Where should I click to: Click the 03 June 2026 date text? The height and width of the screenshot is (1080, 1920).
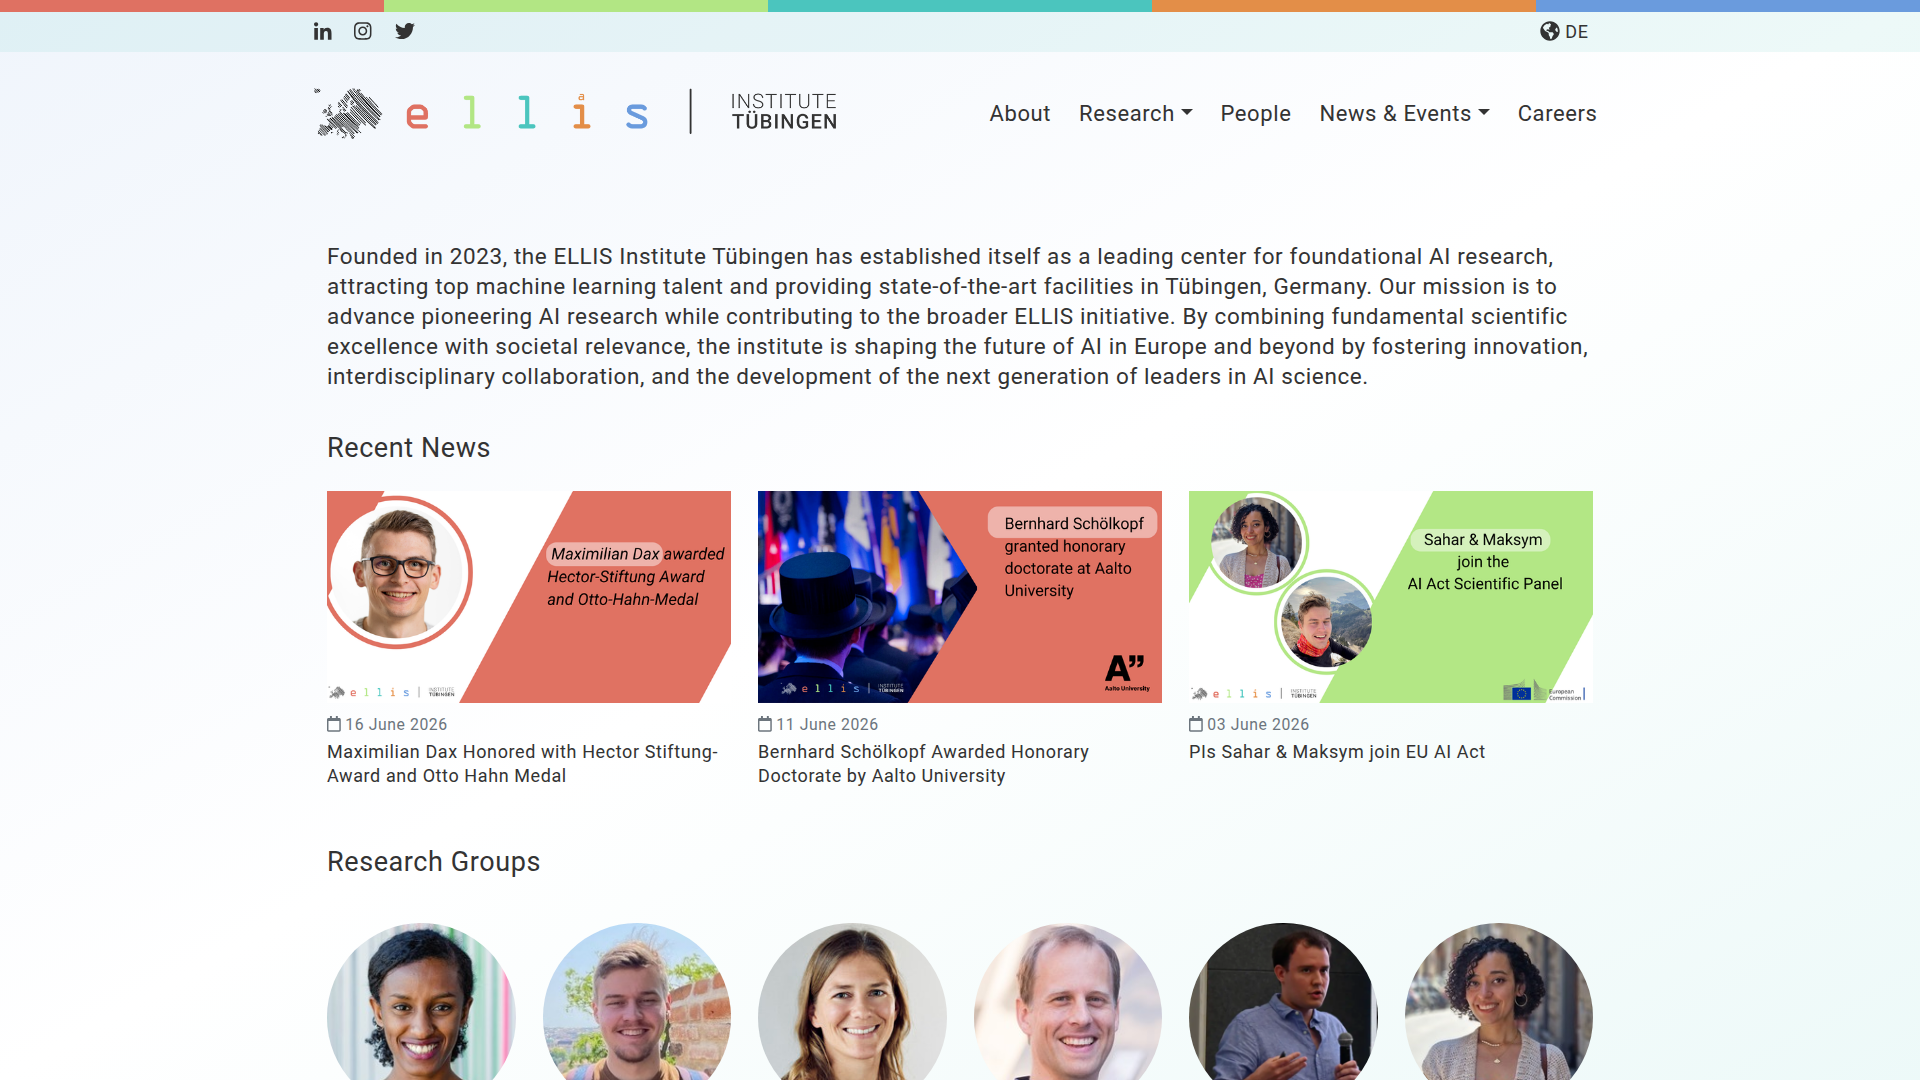pos(1258,725)
